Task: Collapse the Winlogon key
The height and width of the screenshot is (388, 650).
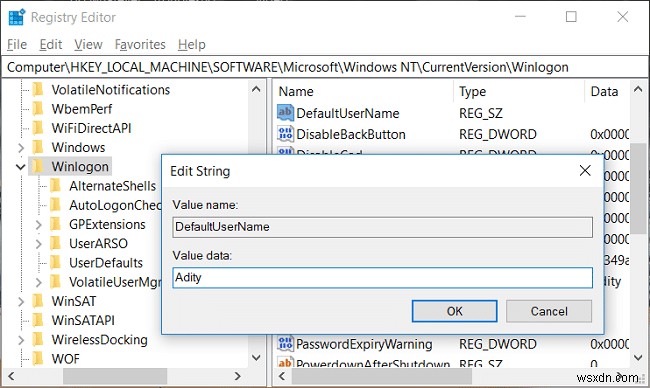Action: (x=21, y=167)
